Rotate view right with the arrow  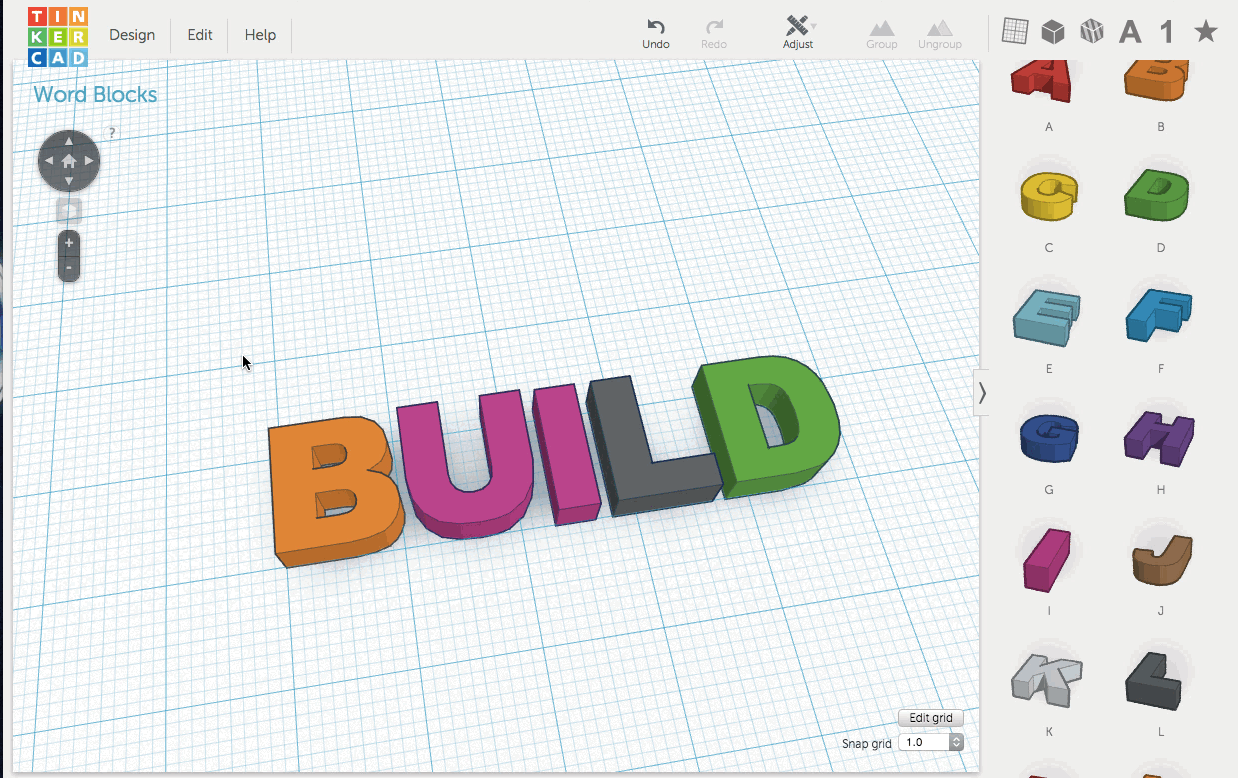(x=89, y=160)
